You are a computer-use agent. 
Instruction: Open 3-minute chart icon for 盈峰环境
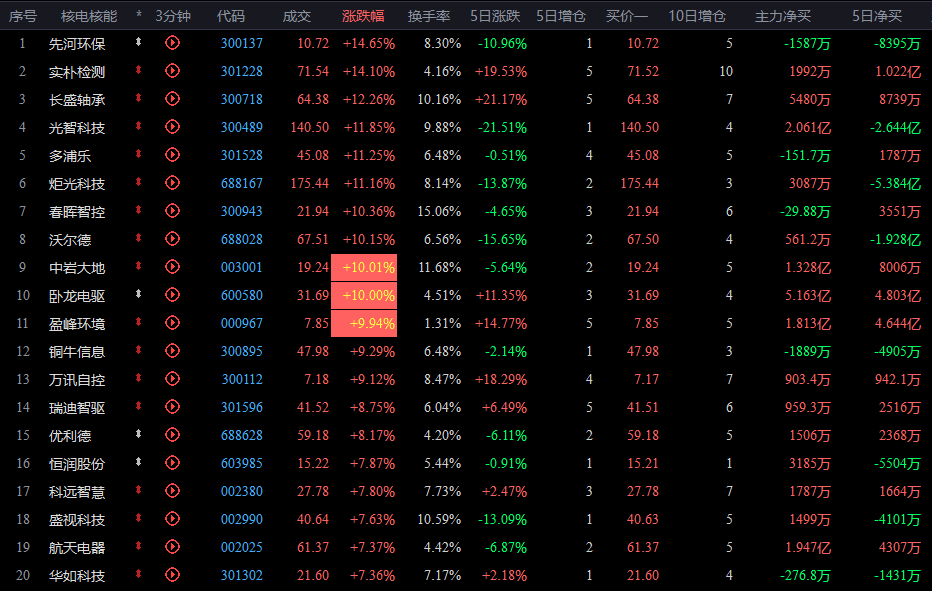(x=172, y=323)
